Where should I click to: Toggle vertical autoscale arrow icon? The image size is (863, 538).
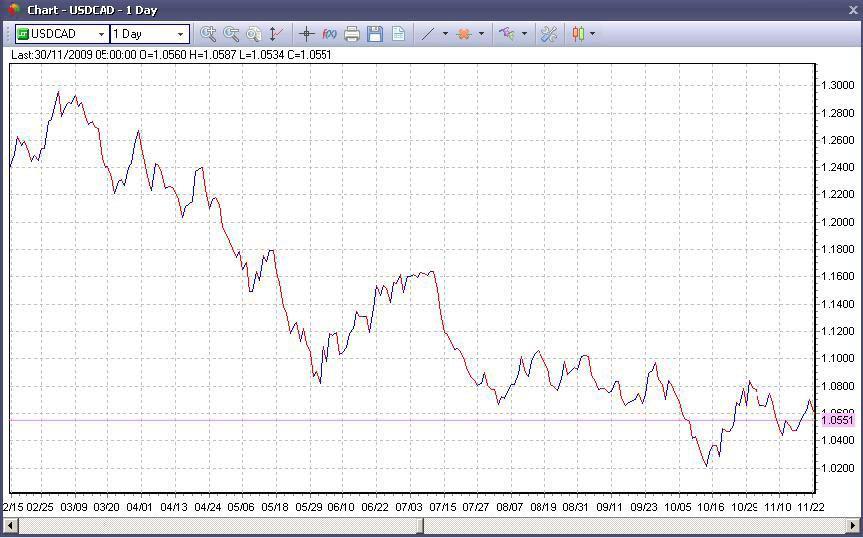(x=276, y=34)
